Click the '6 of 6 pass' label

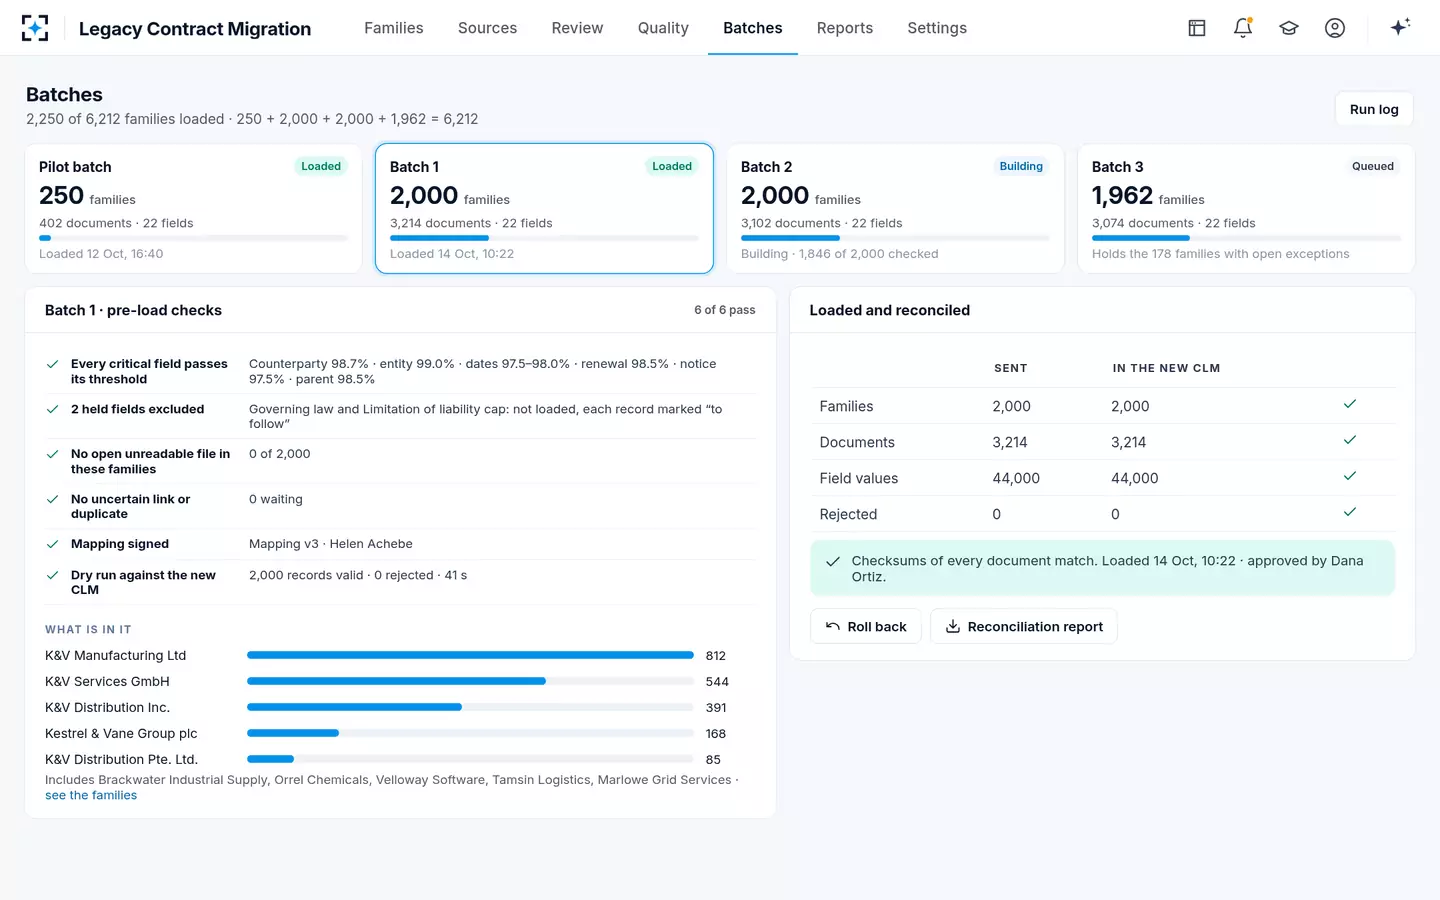[725, 310]
